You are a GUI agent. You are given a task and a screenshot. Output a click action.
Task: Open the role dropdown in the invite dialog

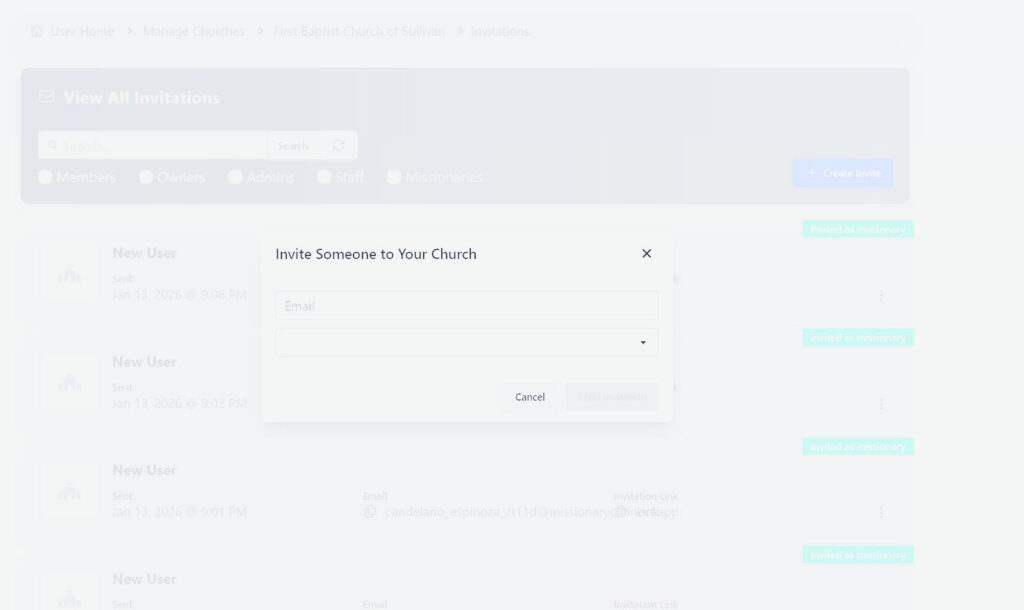(643, 342)
